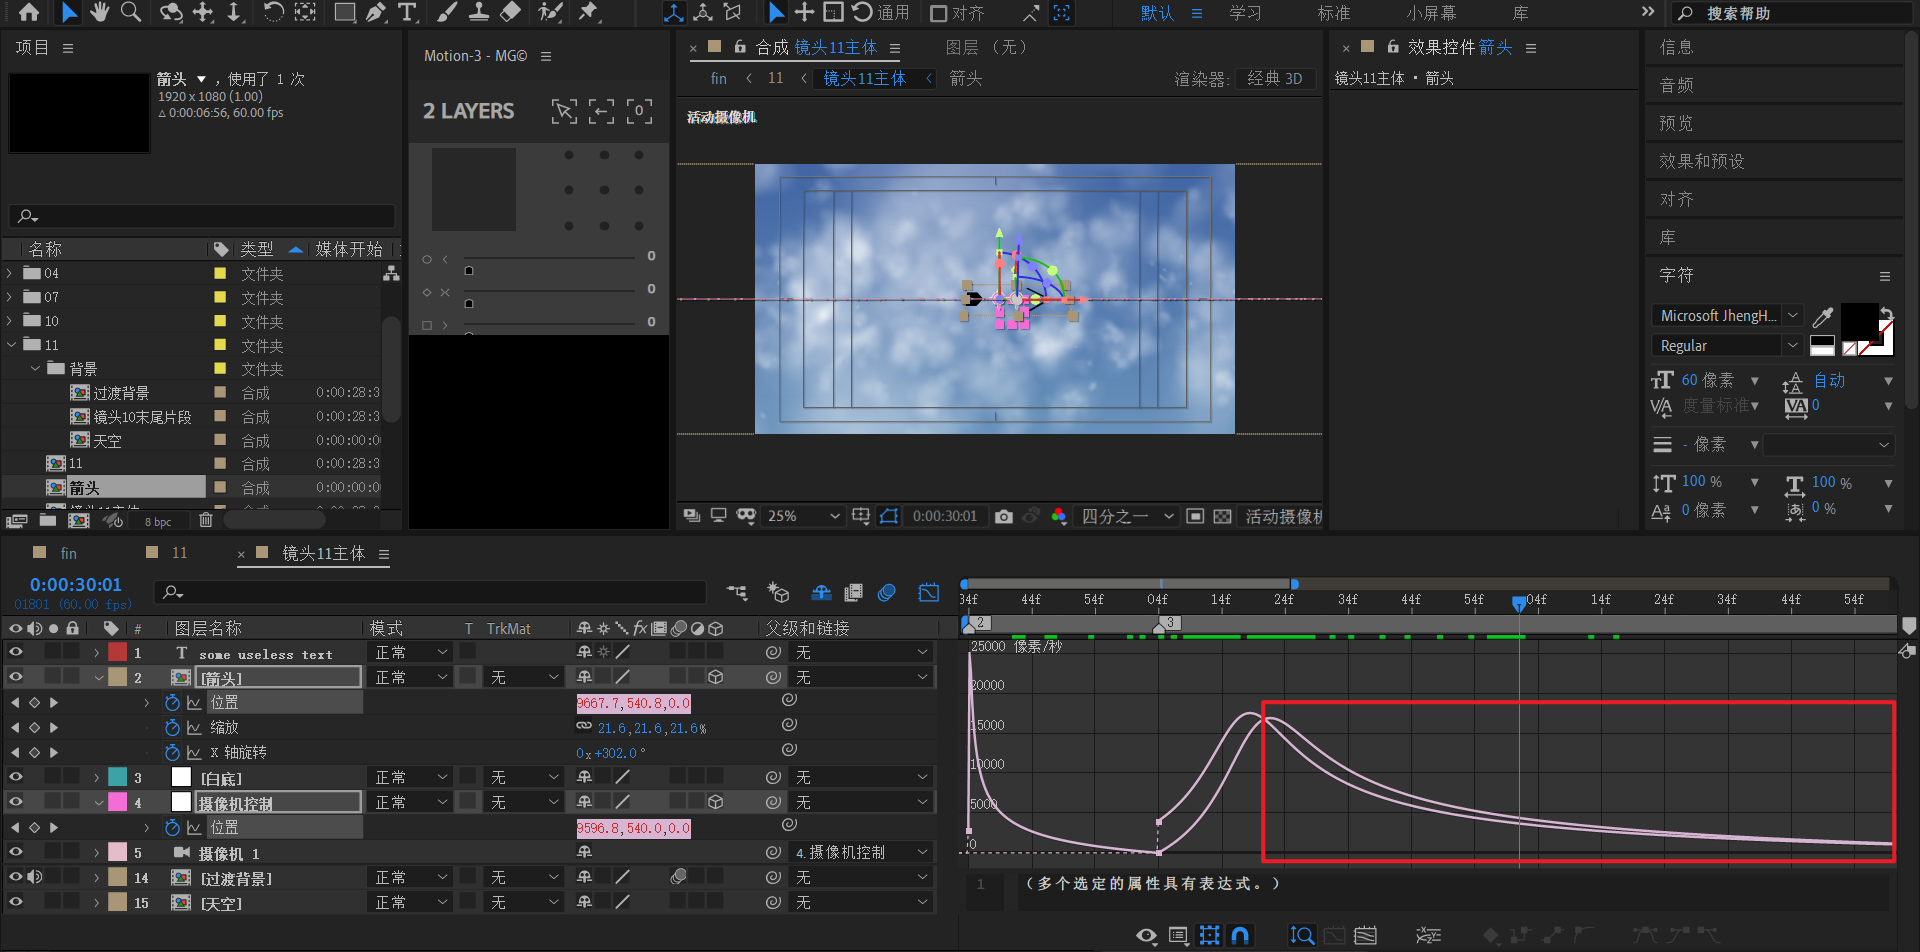Select the Rectangle shape tool
The image size is (1920, 952).
(344, 12)
